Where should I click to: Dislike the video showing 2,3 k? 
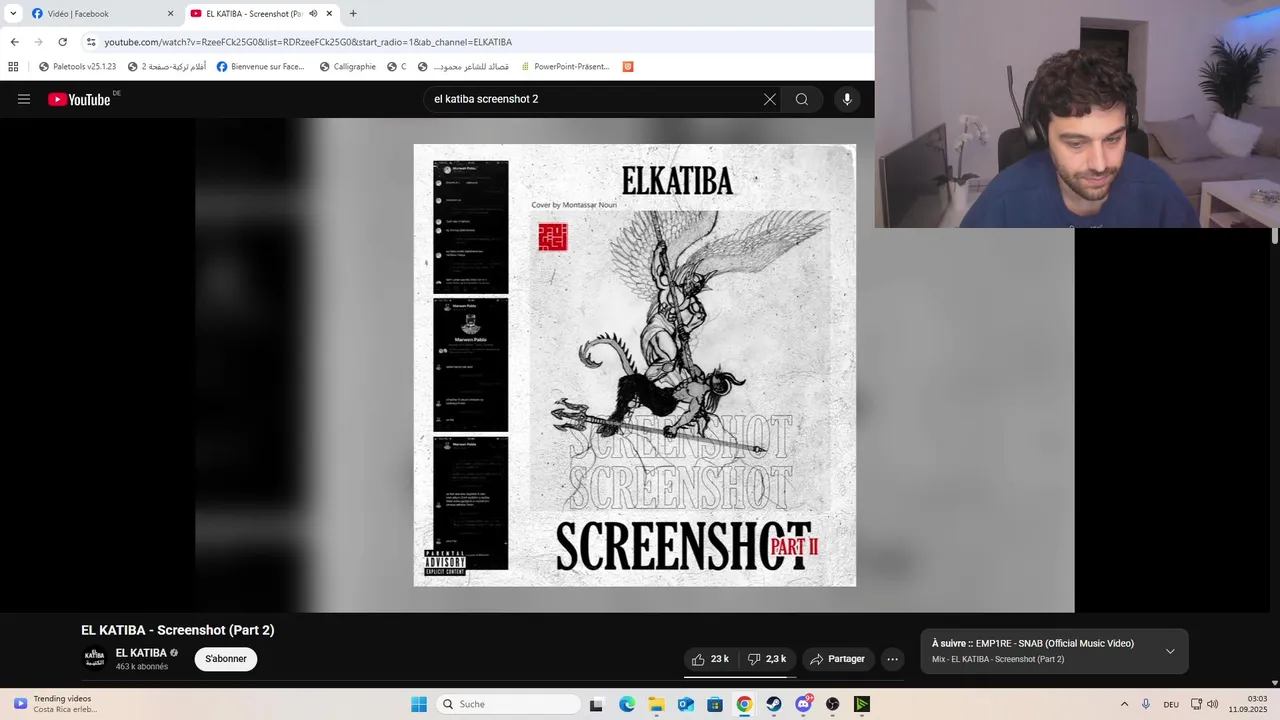click(x=768, y=659)
